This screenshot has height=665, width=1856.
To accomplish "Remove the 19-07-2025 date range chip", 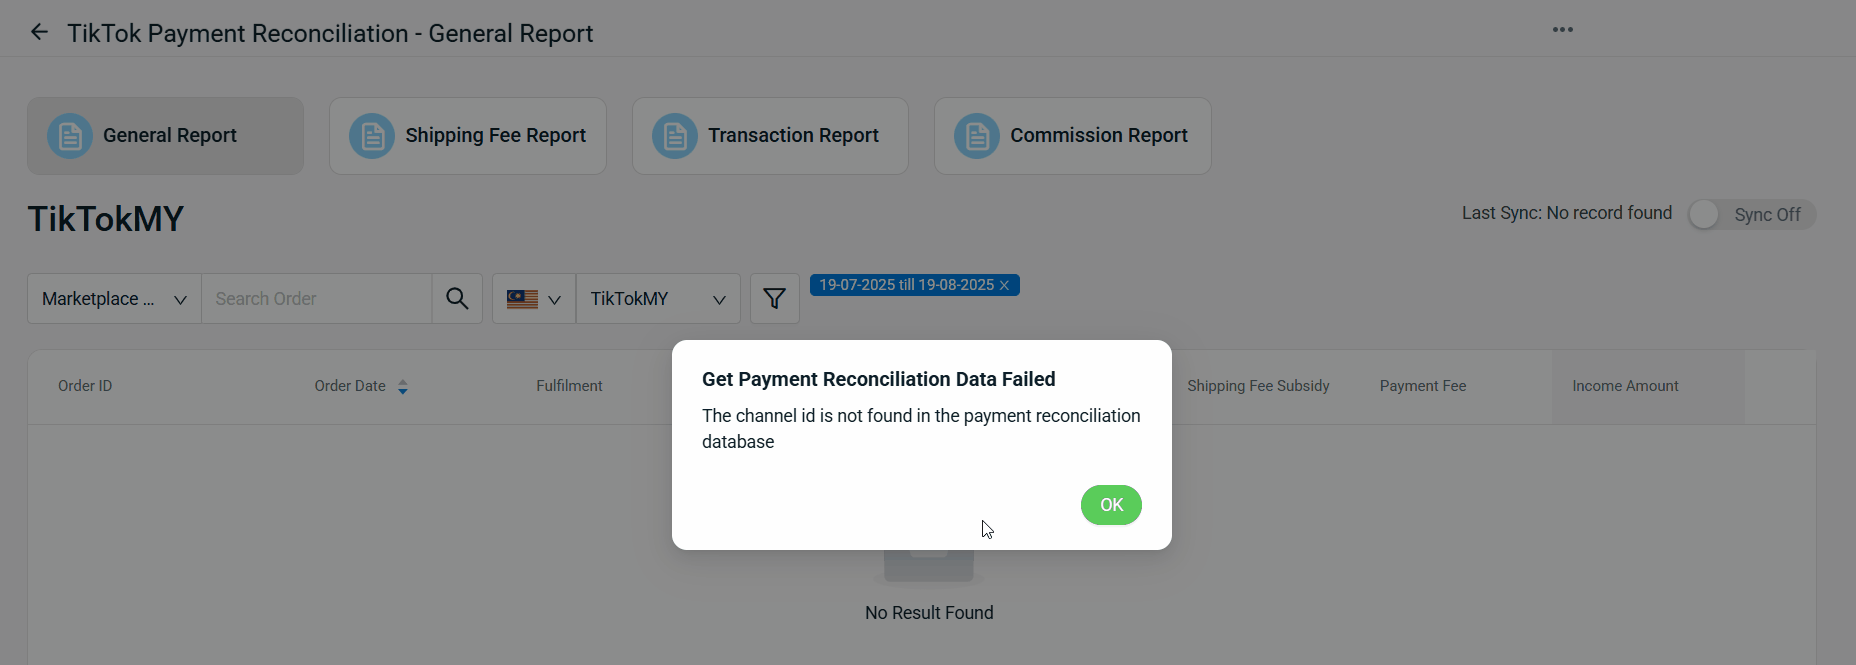I will point(1004,286).
